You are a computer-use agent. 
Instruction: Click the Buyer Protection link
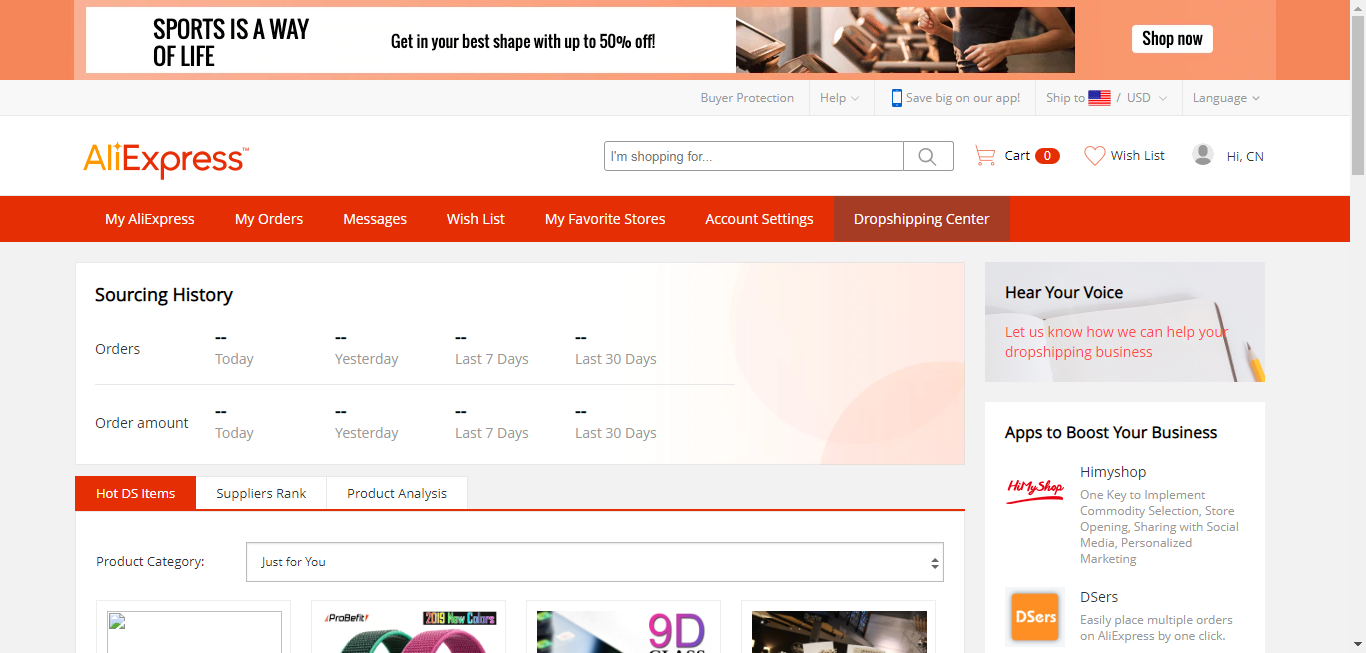pos(747,98)
